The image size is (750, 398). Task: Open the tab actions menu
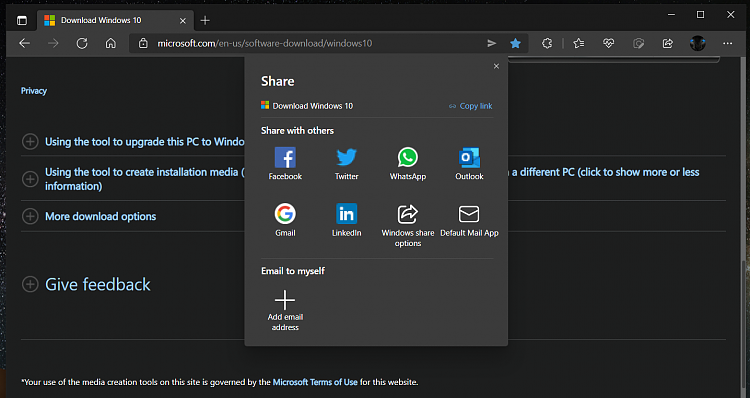[x=22, y=21]
